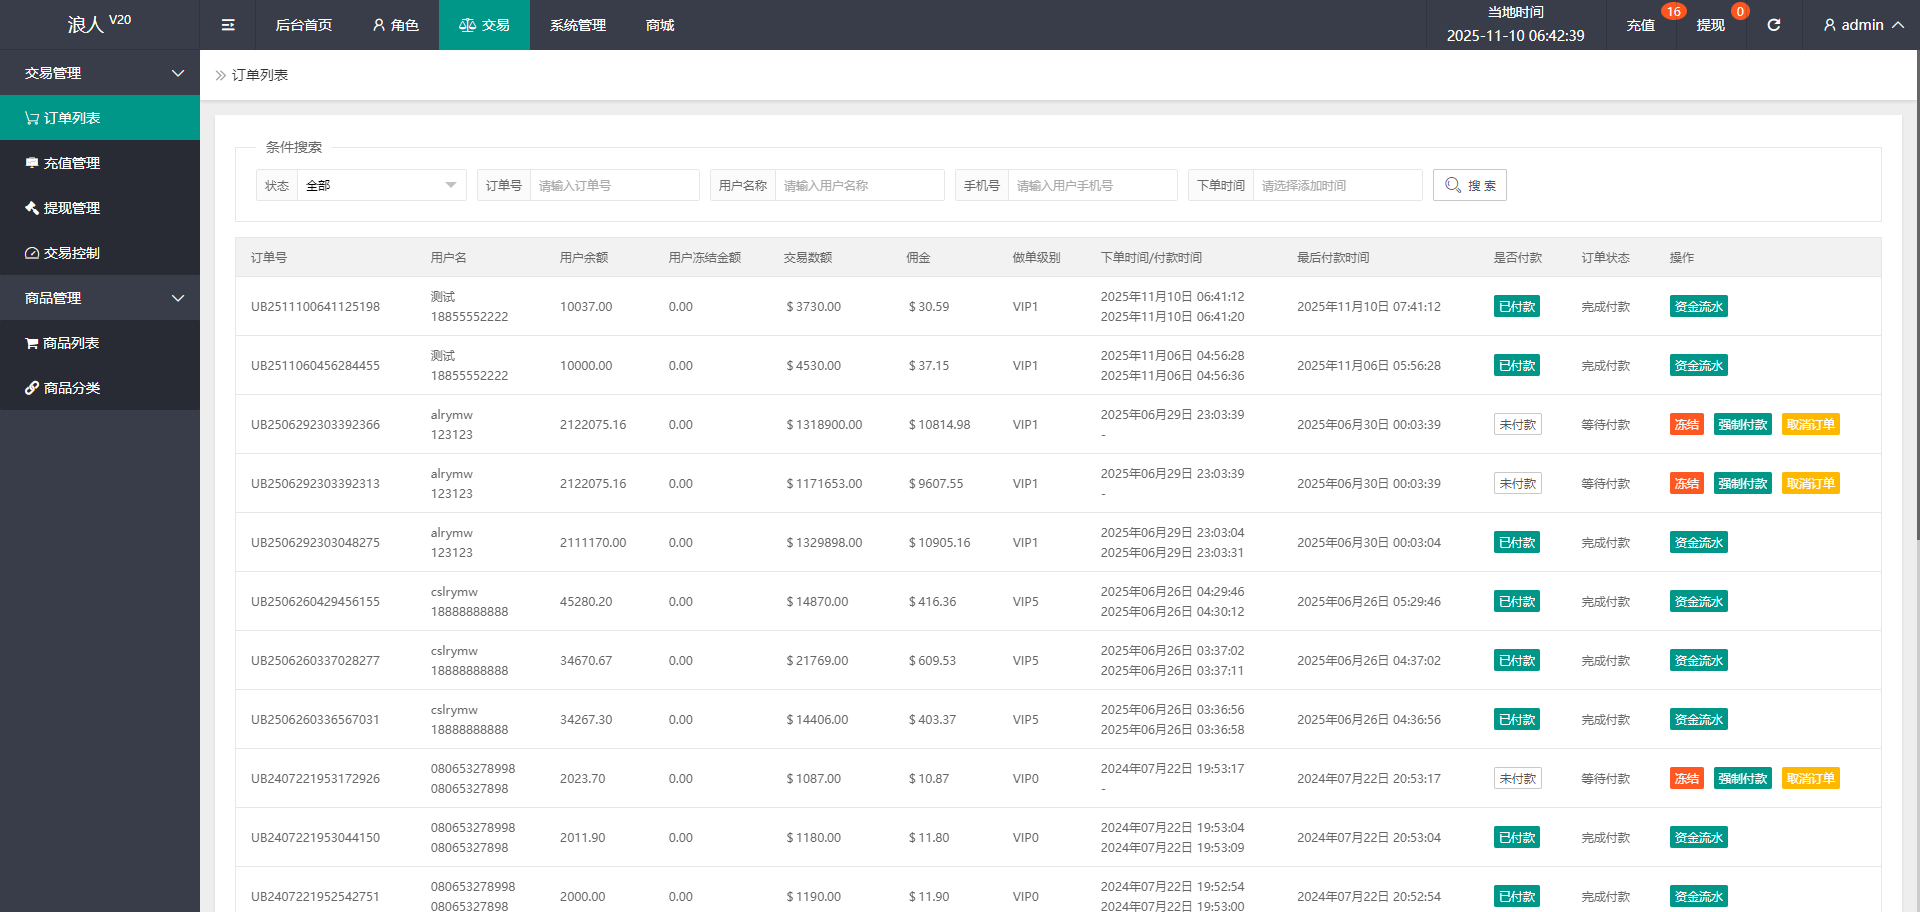The height and width of the screenshot is (912, 1920).
Task: Open the recharge notifications badge (充值)
Action: click(x=1640, y=25)
